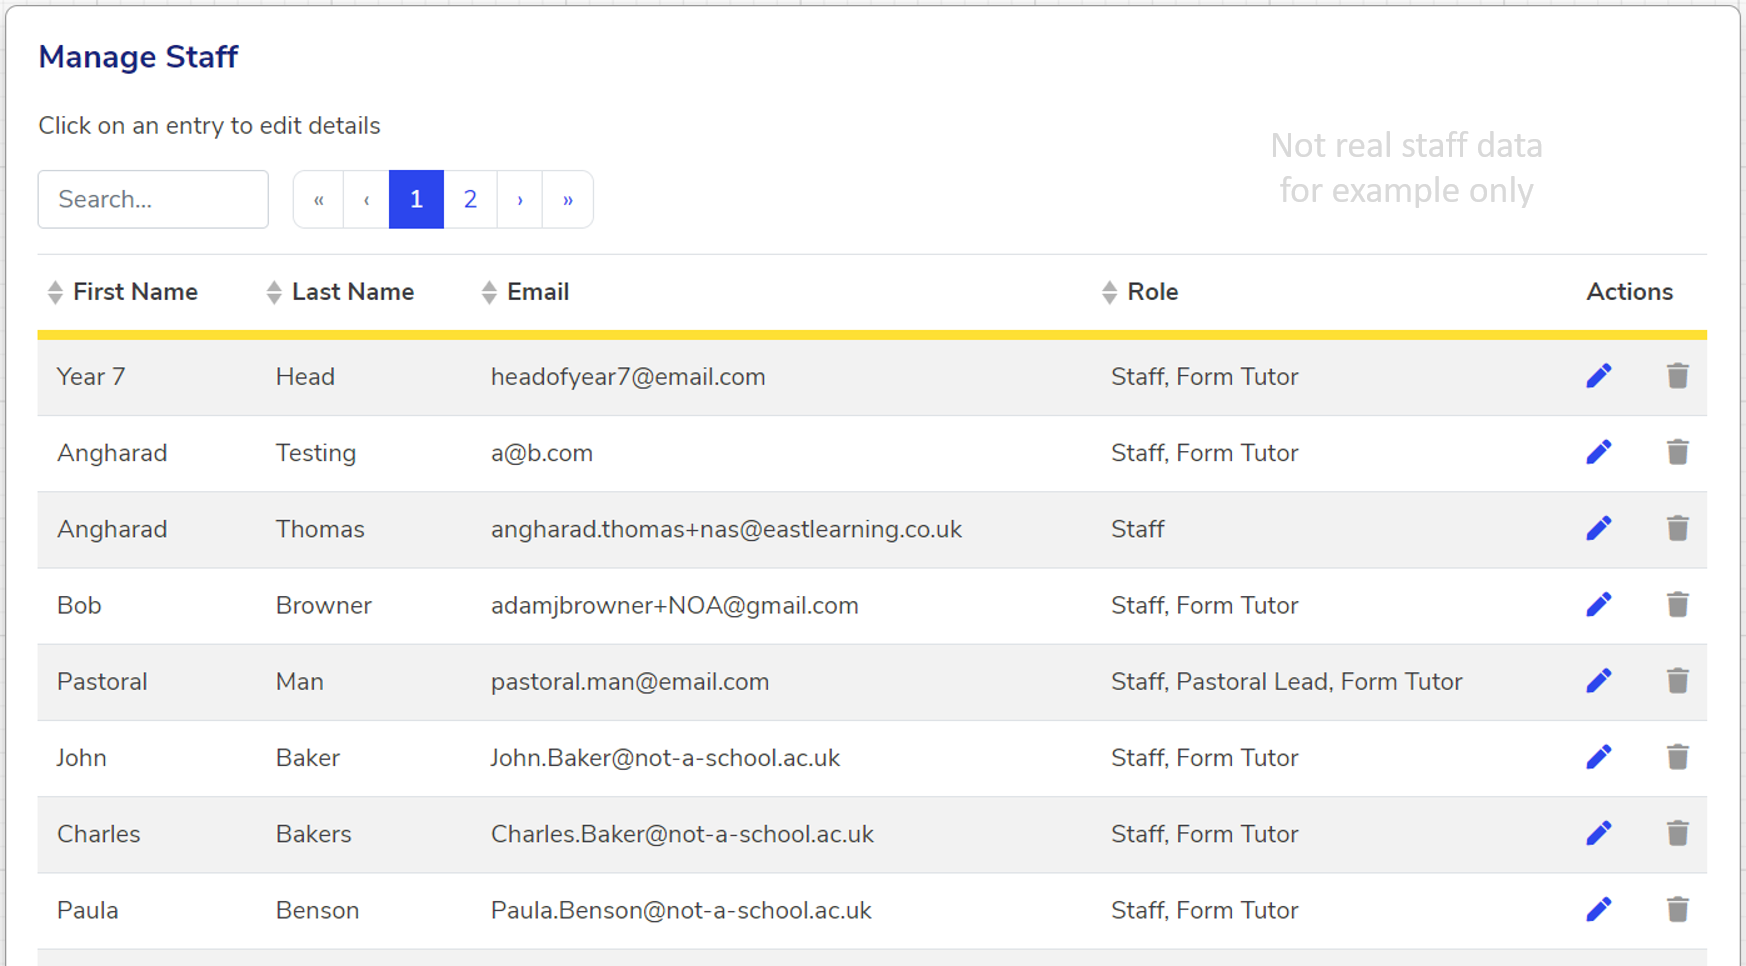Jump to the first page with «
Image resolution: width=1746 pixels, height=966 pixels.
click(x=319, y=199)
